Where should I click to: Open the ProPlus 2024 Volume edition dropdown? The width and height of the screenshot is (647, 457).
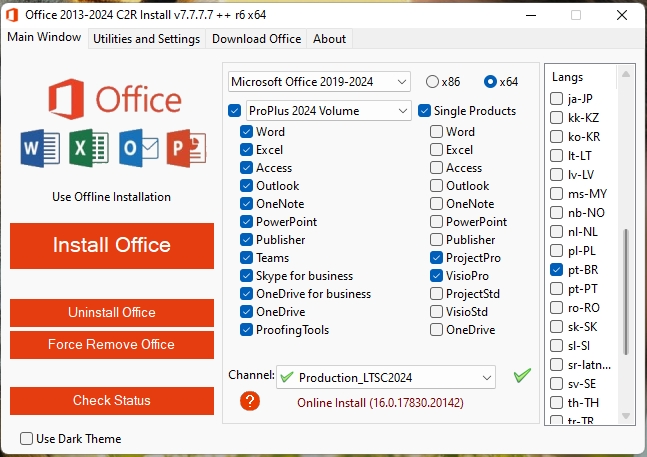328,111
